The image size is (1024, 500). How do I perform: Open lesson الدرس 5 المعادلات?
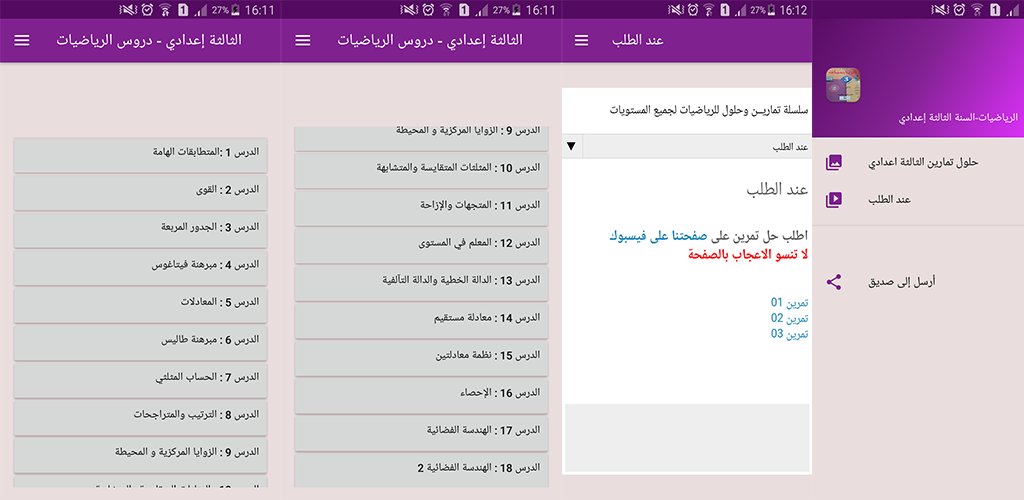140,305
